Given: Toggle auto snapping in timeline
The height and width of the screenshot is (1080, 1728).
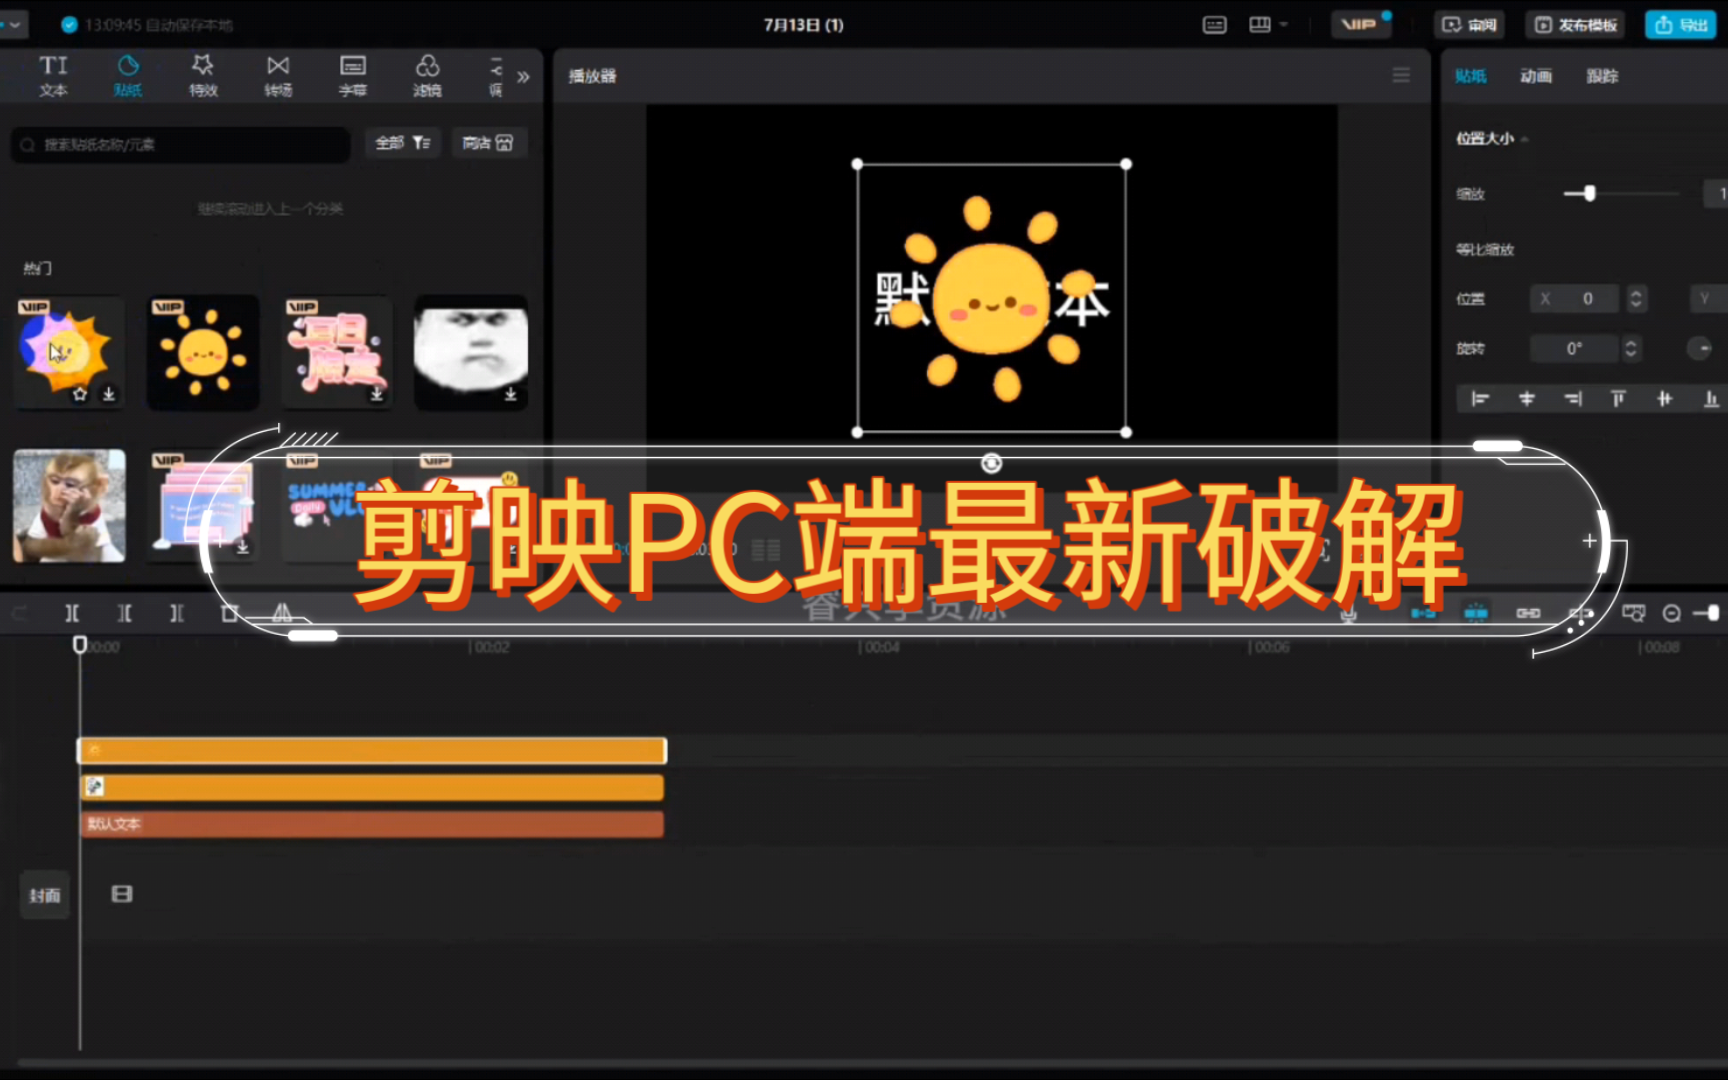Looking at the screenshot, I should 1476,613.
